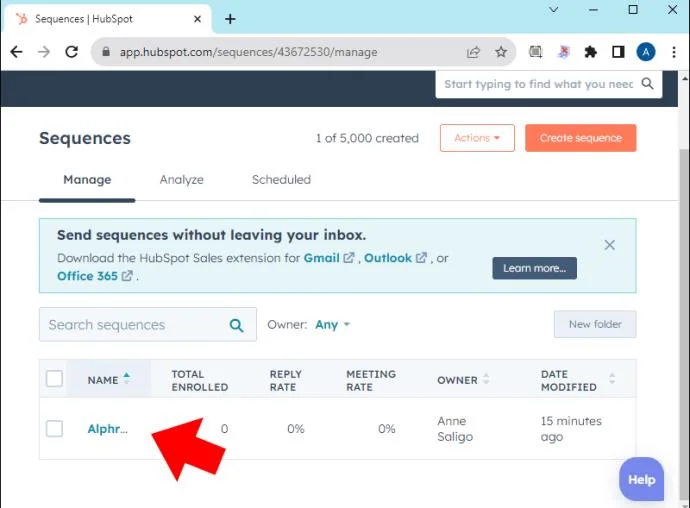The height and width of the screenshot is (508, 690).
Task: Tick the checkbox for the Alphr... sequence
Action: (x=55, y=429)
